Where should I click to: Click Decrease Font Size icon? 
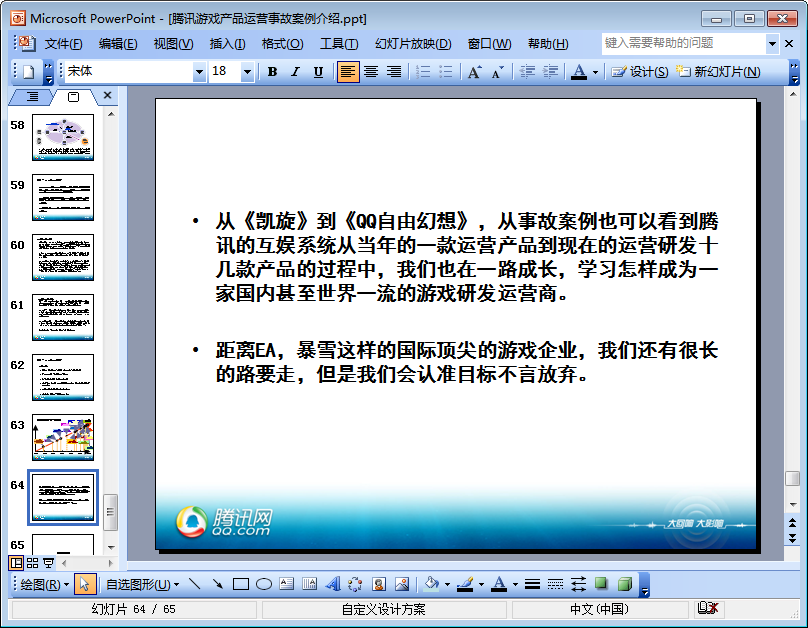(497, 72)
